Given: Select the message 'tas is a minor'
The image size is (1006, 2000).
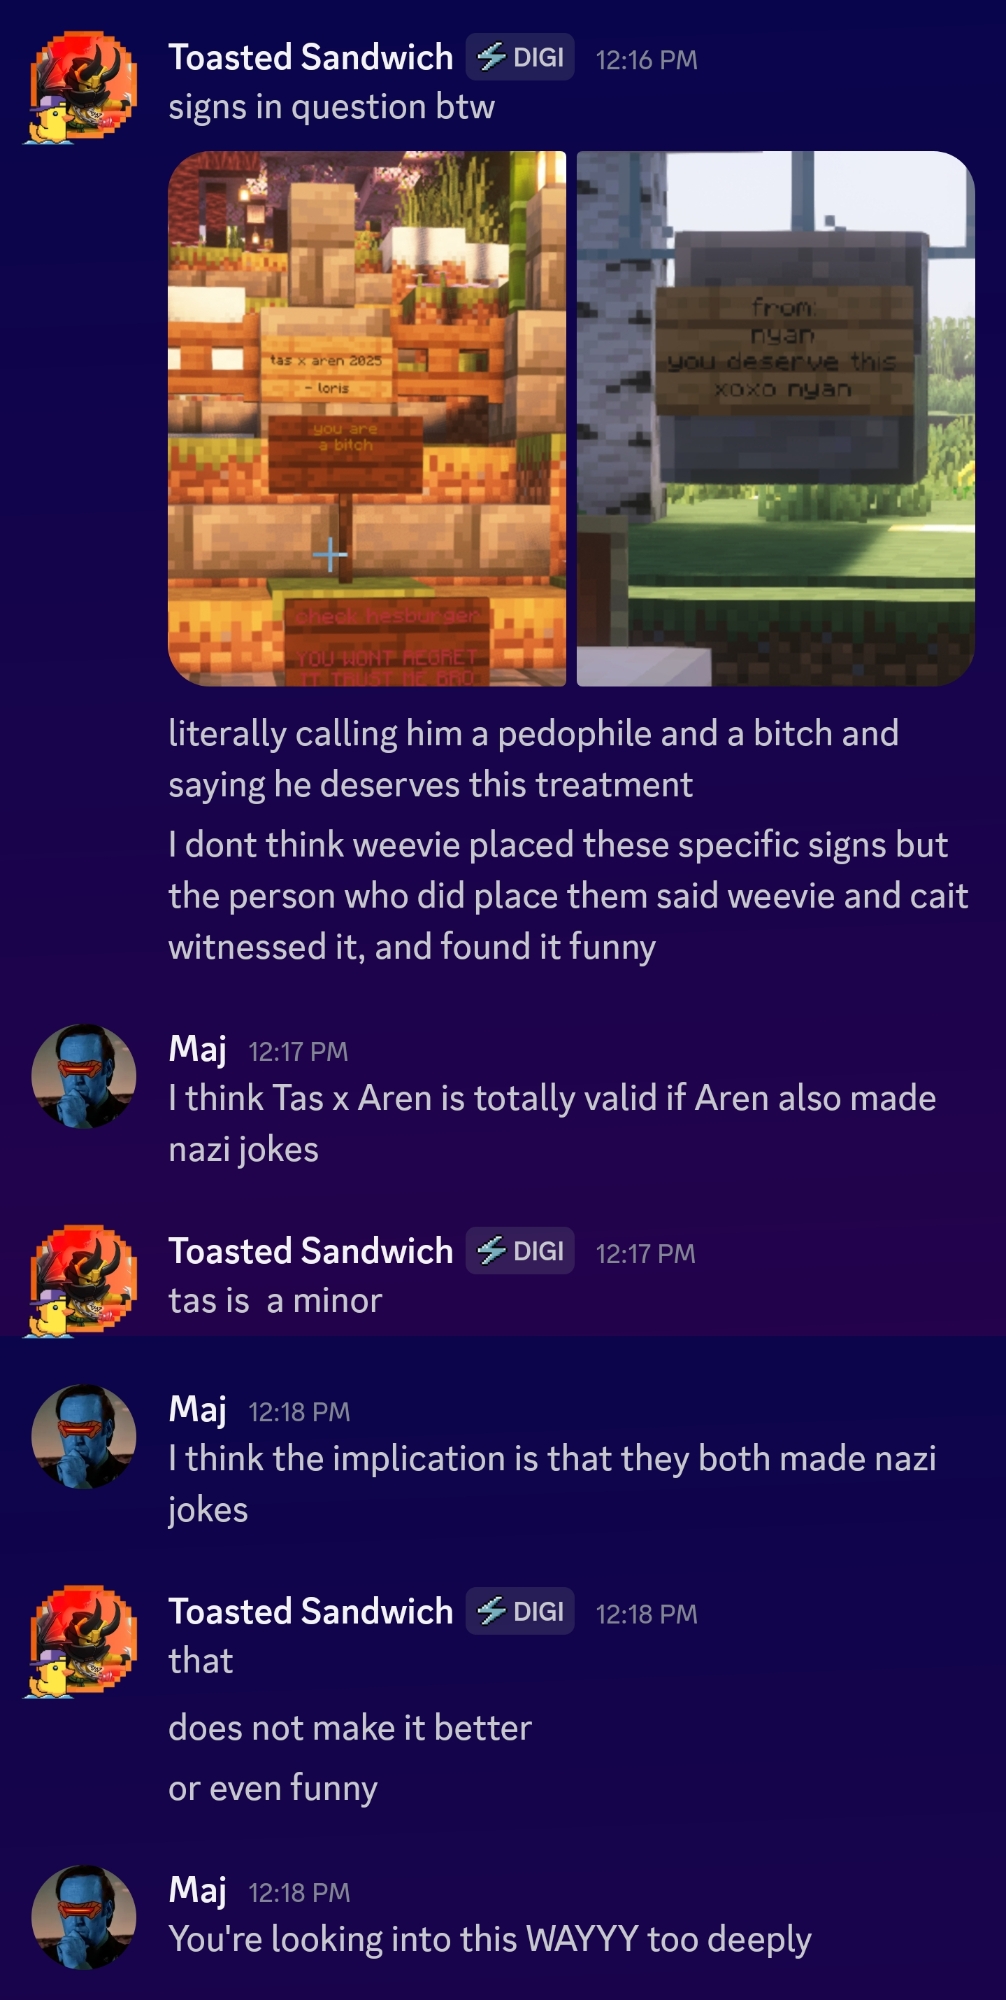Looking at the screenshot, I should click(275, 1301).
